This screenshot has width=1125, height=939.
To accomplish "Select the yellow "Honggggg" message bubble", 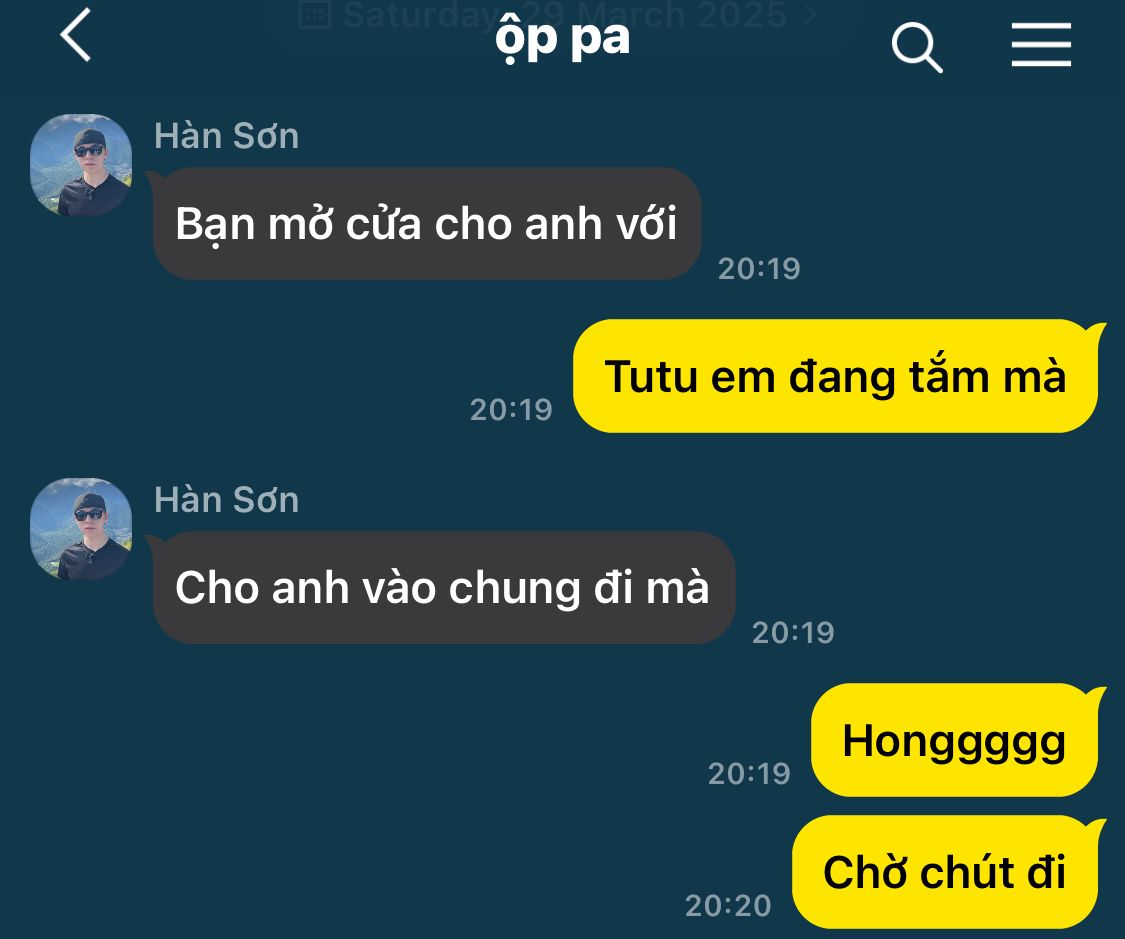I will tap(955, 740).
